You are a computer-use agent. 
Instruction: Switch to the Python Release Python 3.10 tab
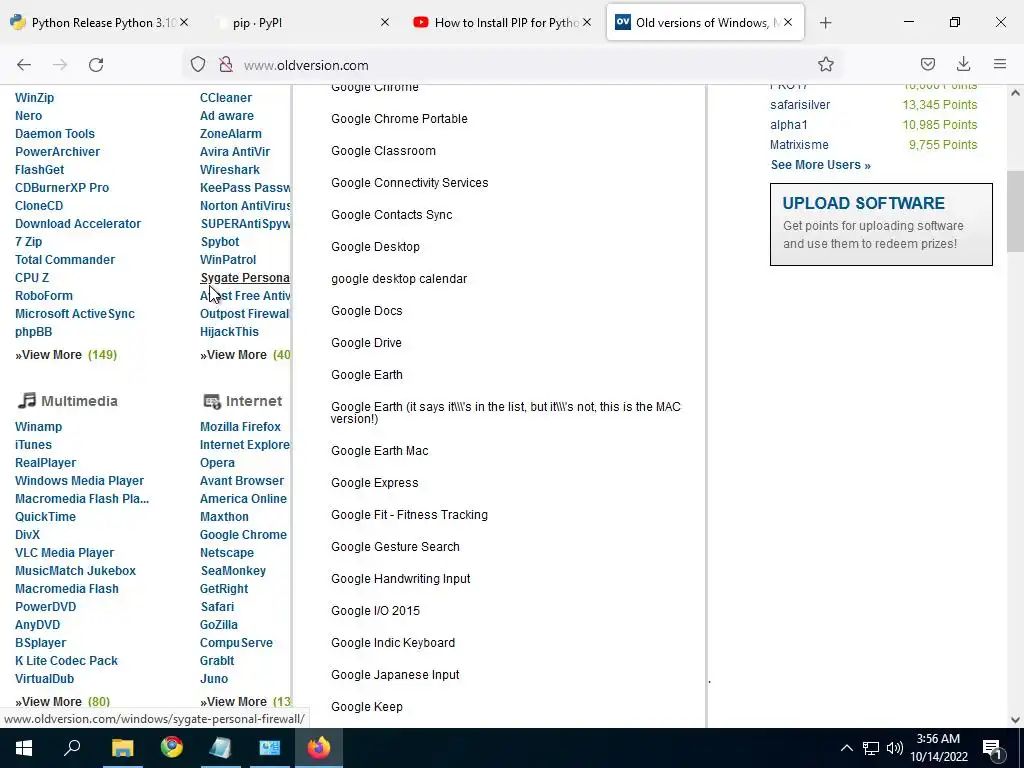(x=98, y=23)
